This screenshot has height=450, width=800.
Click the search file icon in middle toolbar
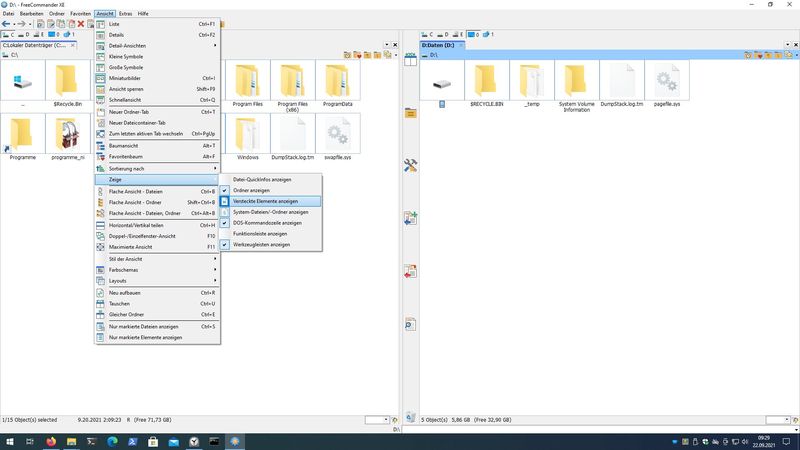pyautogui.click(x=410, y=324)
